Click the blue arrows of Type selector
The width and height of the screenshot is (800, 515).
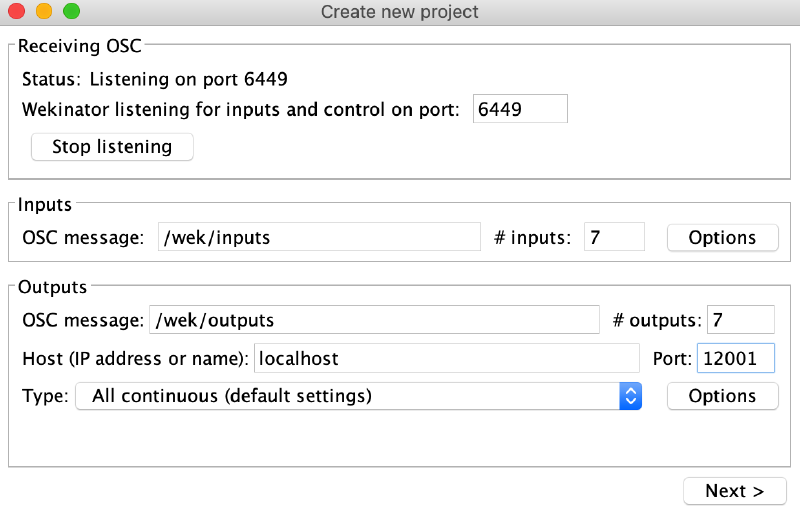[x=630, y=396]
